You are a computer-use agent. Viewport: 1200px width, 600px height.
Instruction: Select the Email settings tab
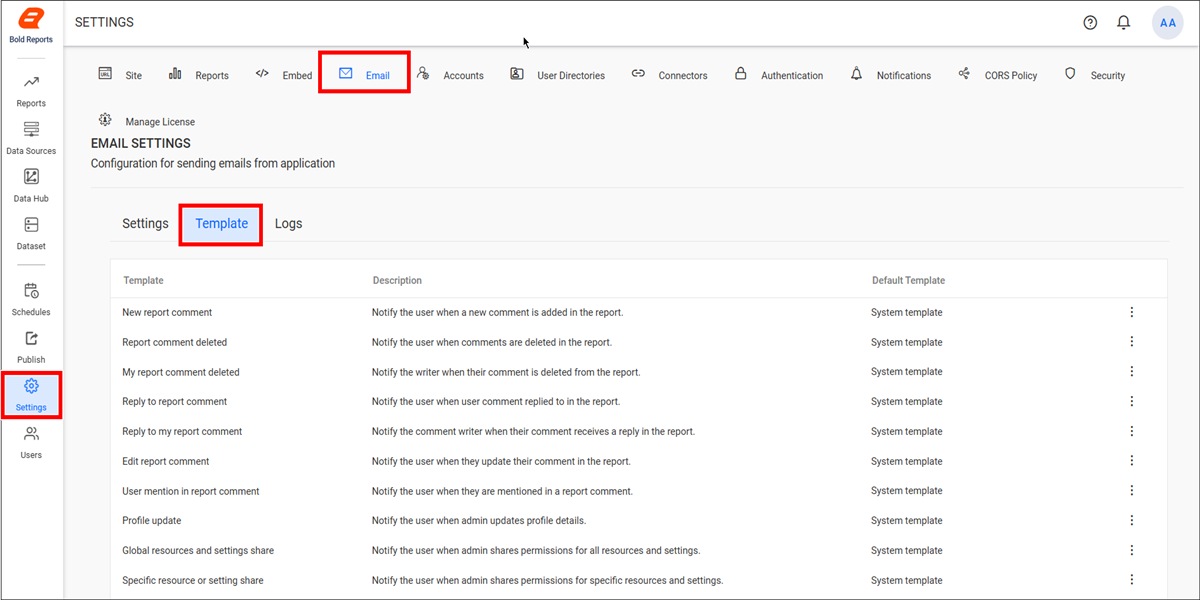pyautogui.click(x=364, y=74)
